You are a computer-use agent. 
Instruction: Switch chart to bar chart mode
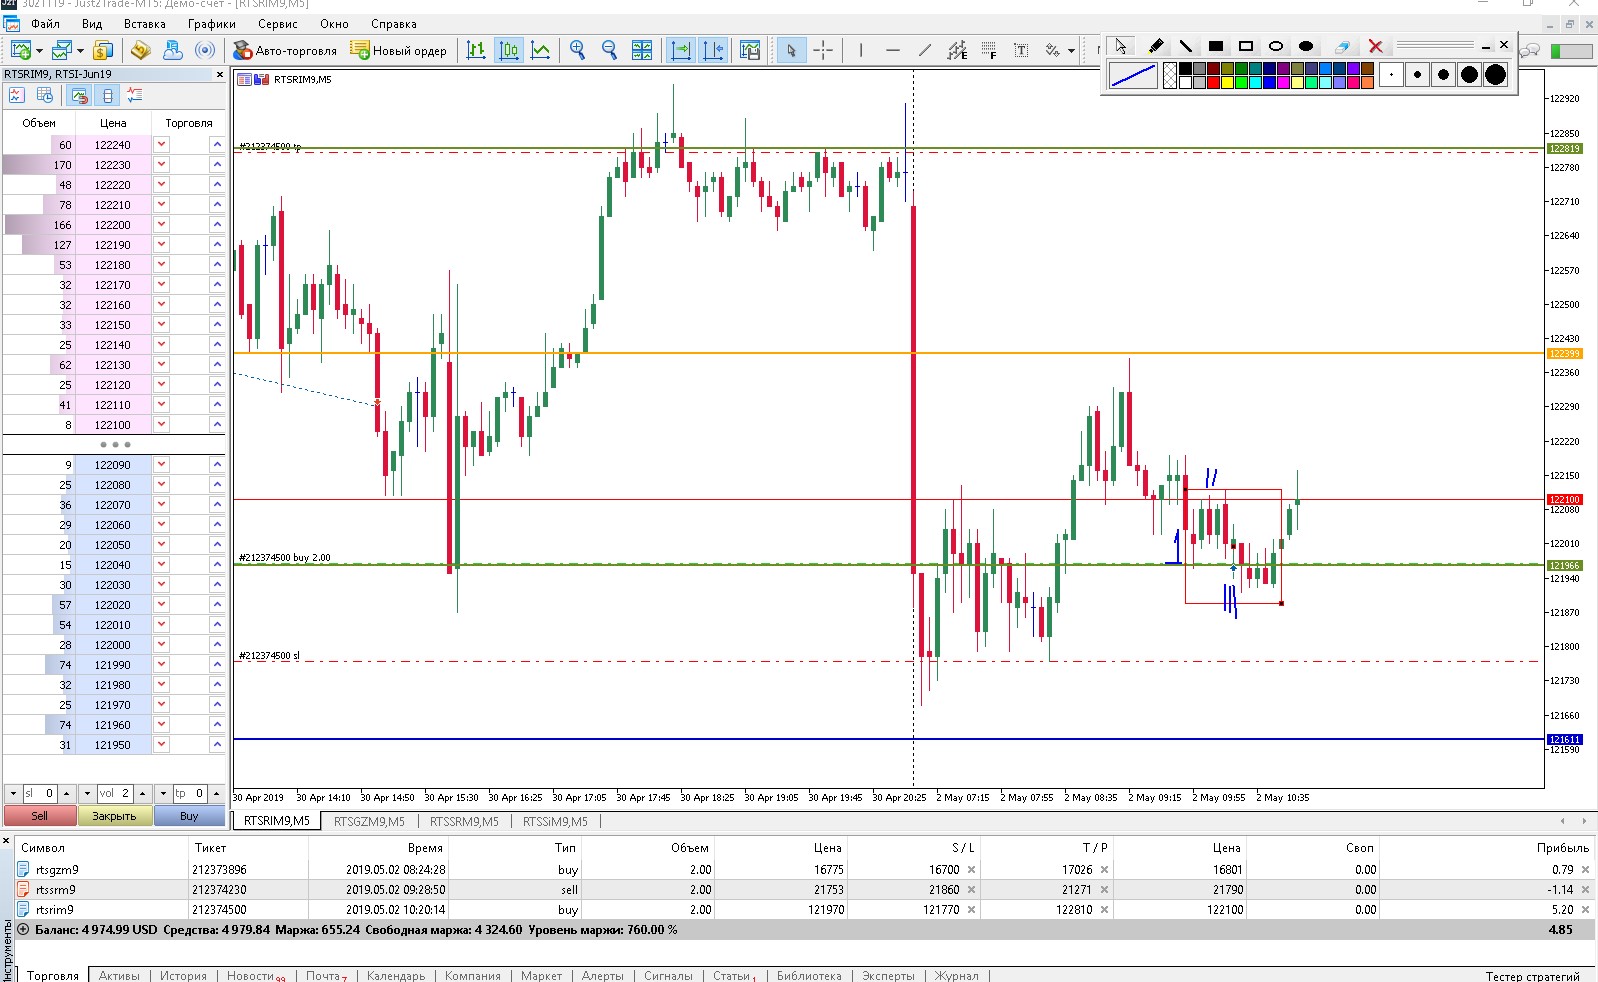click(476, 50)
